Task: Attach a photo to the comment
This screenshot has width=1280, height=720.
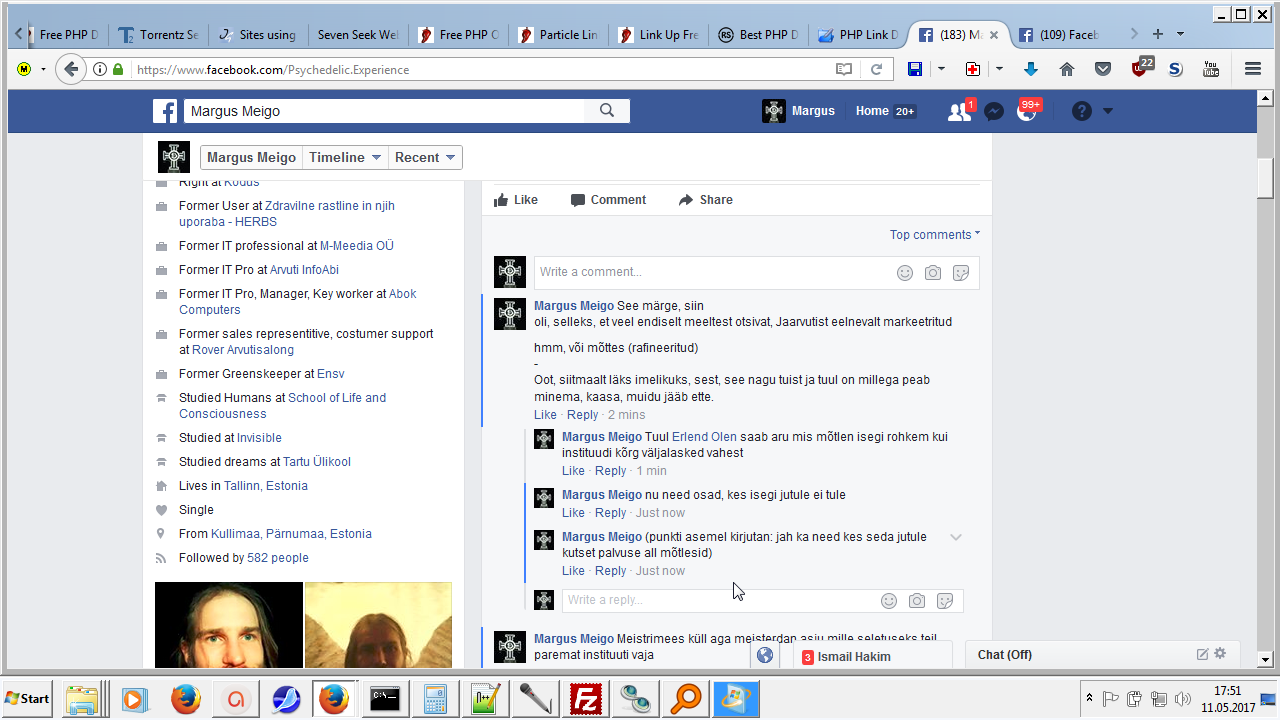Action: (933, 273)
